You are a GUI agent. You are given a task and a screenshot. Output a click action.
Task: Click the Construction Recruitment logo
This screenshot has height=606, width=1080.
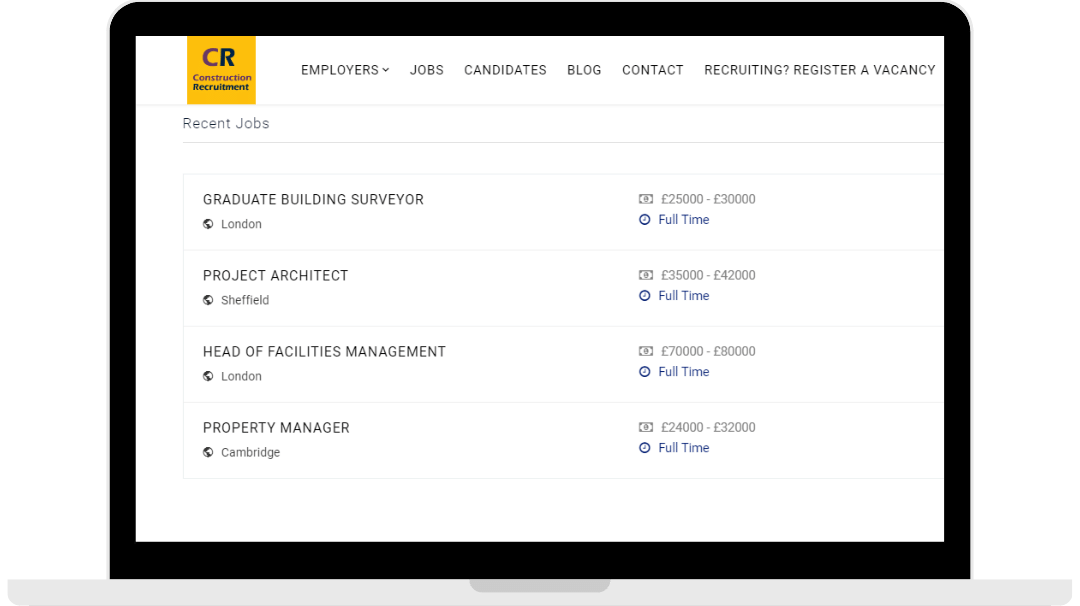point(221,70)
